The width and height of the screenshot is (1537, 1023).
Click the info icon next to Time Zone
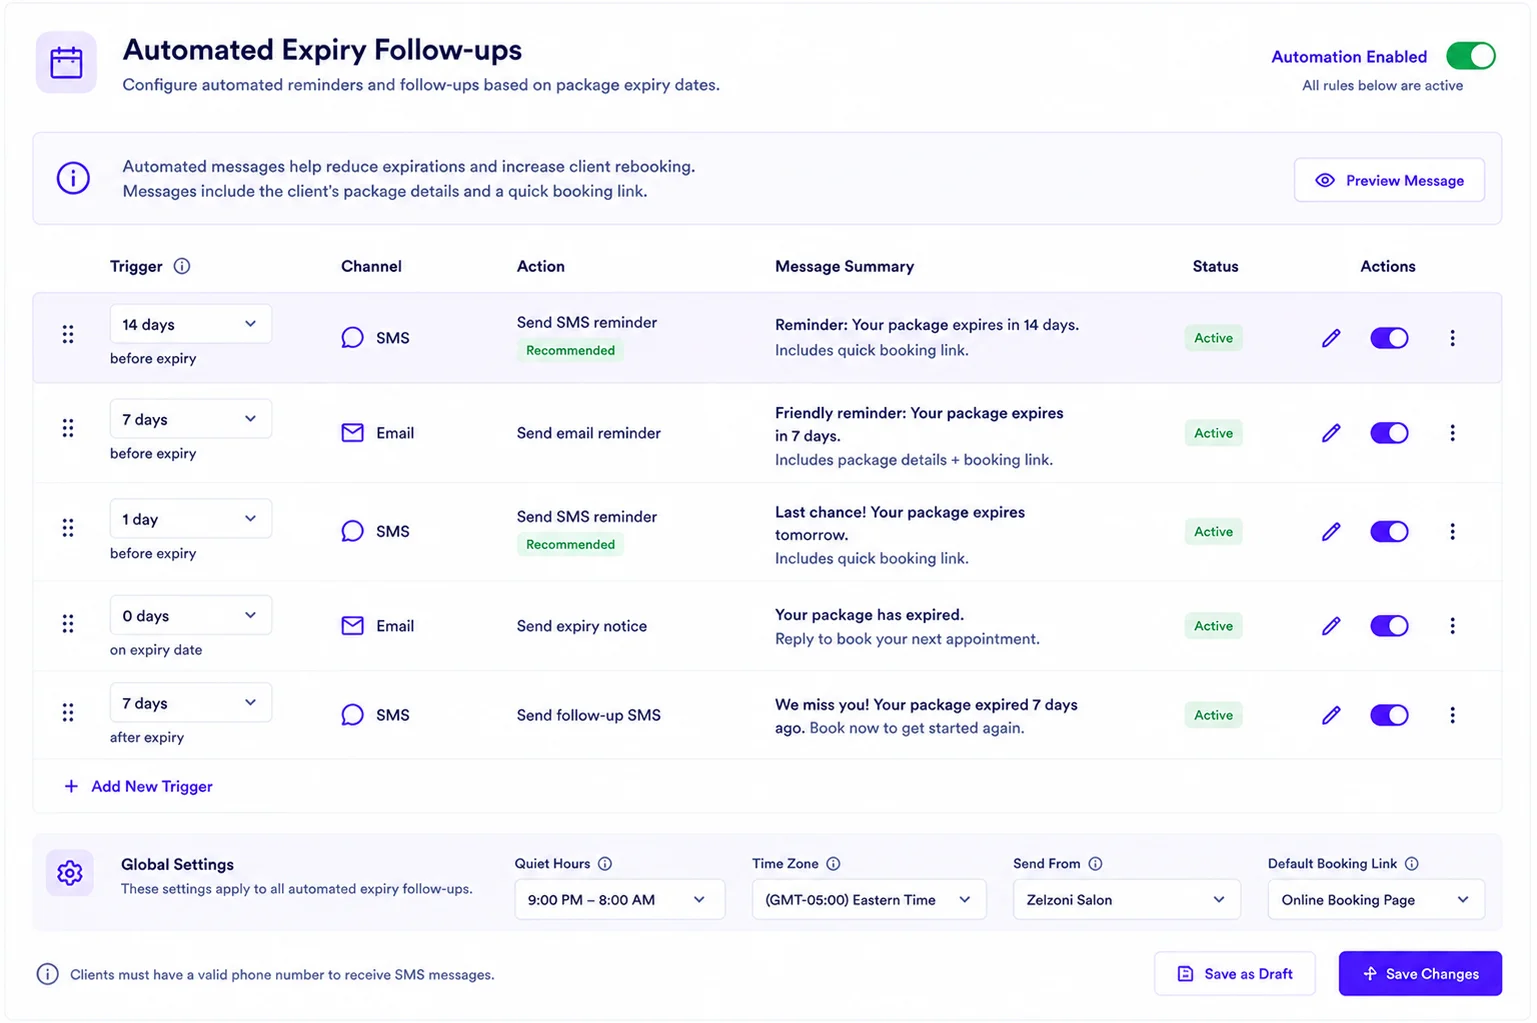pos(833,864)
